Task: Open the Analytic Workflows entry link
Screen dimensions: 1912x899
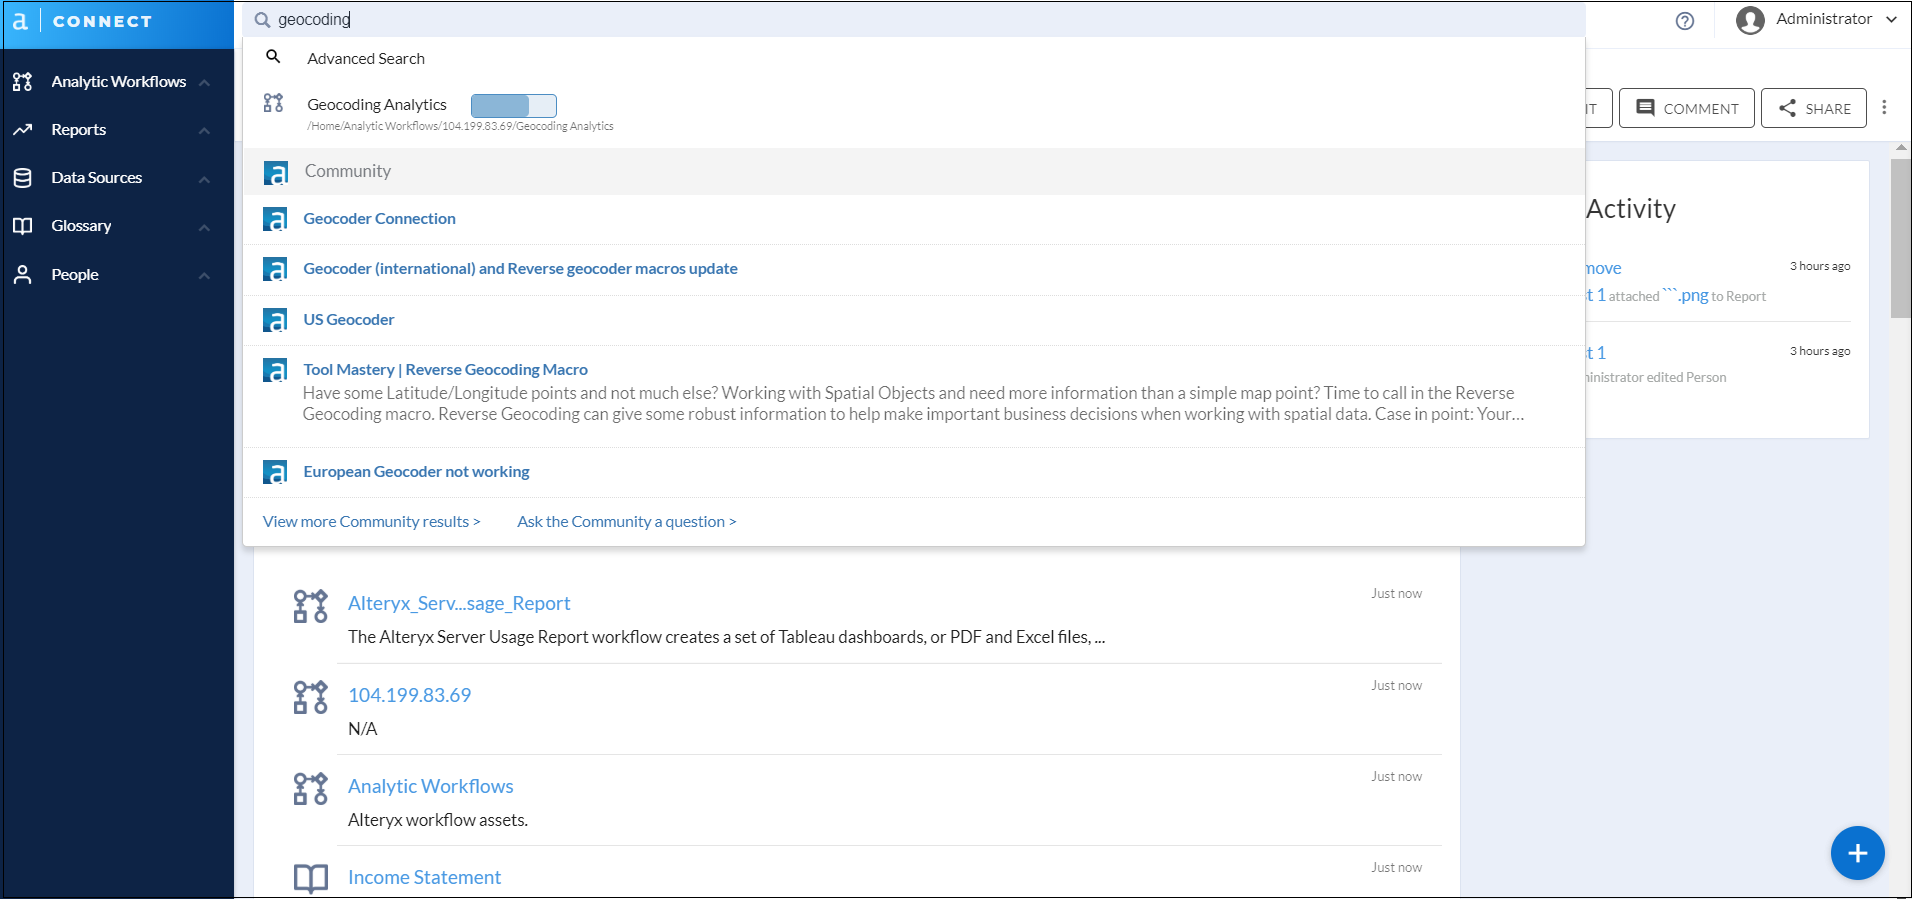Action: pos(430,787)
